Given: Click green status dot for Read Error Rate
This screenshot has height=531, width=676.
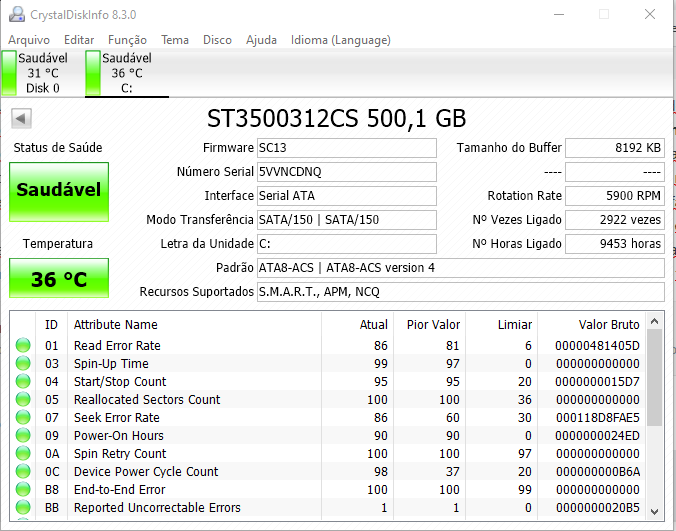Looking at the screenshot, I should pyautogui.click(x=23, y=345).
